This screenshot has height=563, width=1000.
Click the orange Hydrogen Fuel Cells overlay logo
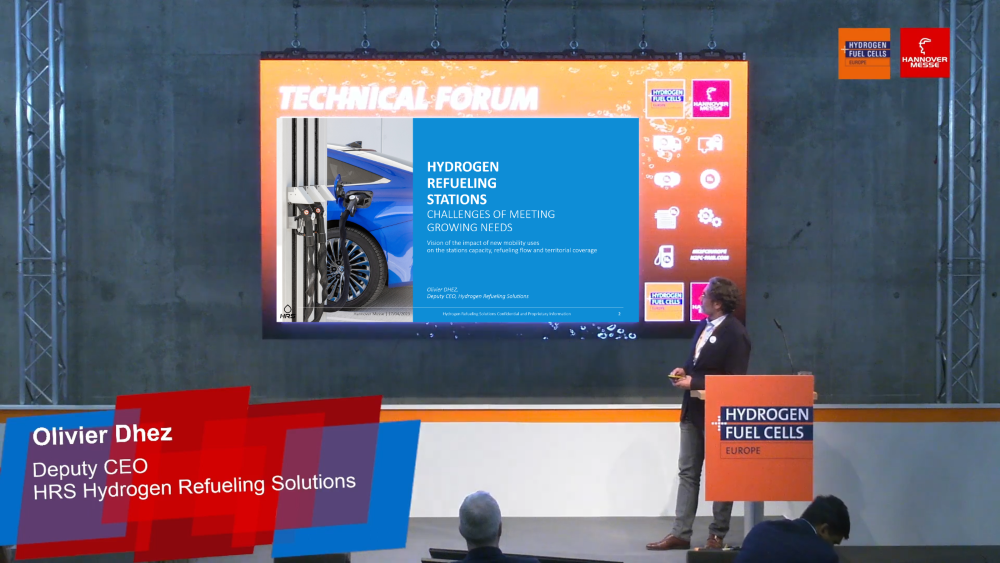[864, 53]
